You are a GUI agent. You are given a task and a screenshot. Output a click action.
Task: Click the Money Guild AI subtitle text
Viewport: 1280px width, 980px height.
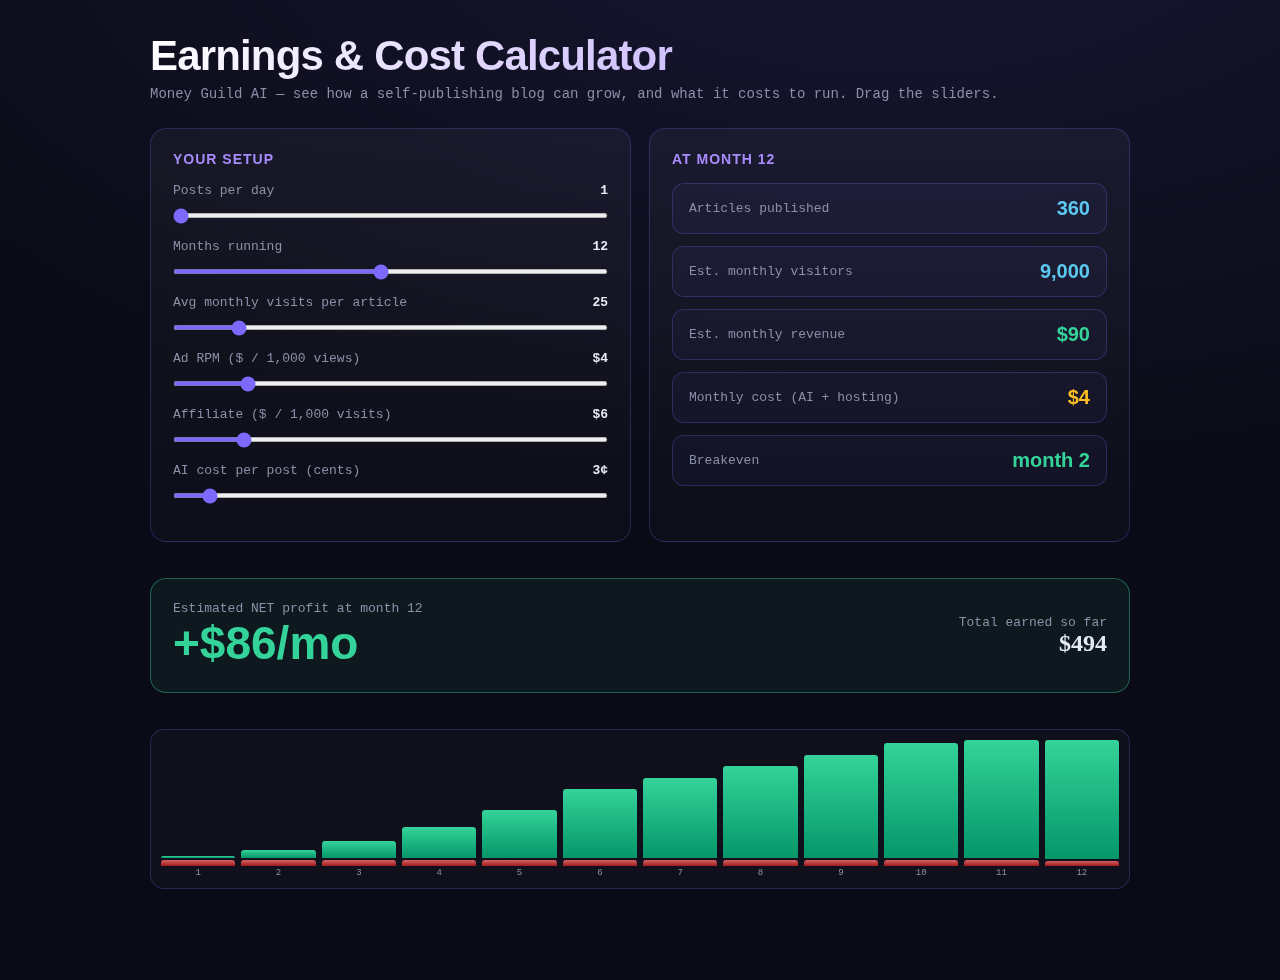[x=574, y=94]
